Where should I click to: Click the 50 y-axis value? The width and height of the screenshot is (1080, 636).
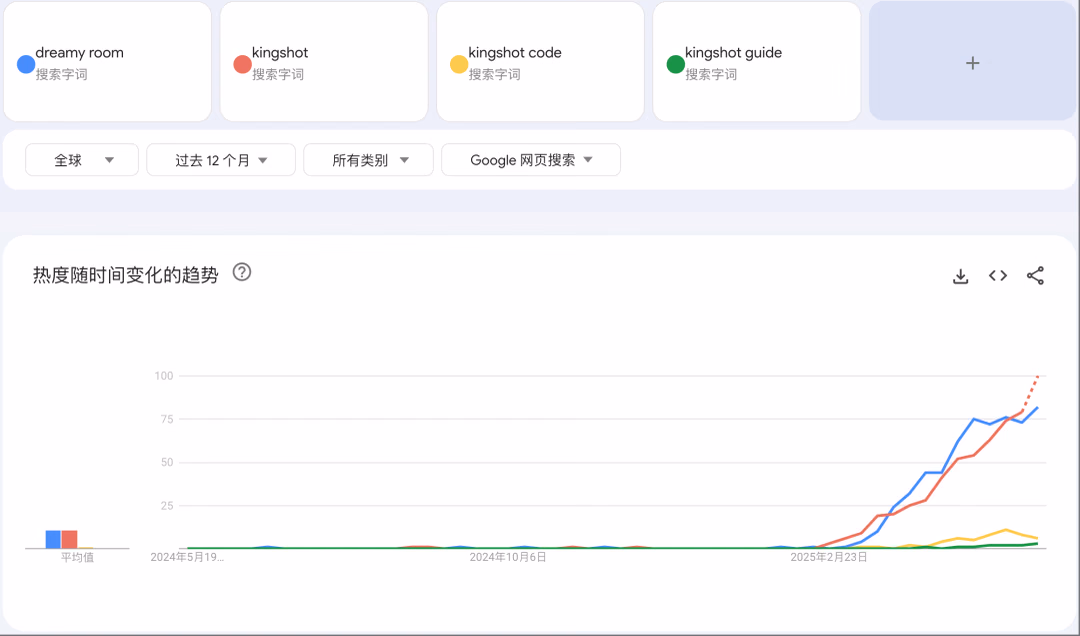[167, 462]
